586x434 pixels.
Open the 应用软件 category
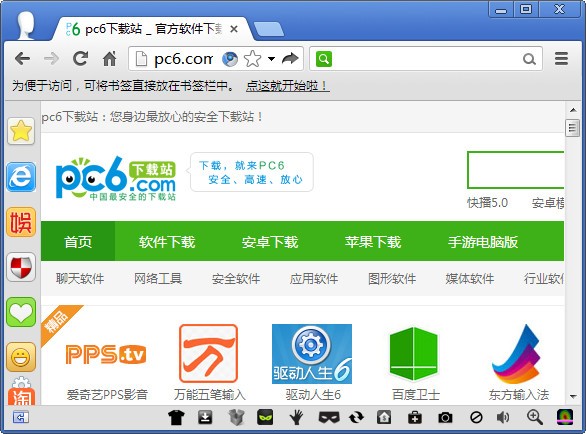tap(314, 278)
